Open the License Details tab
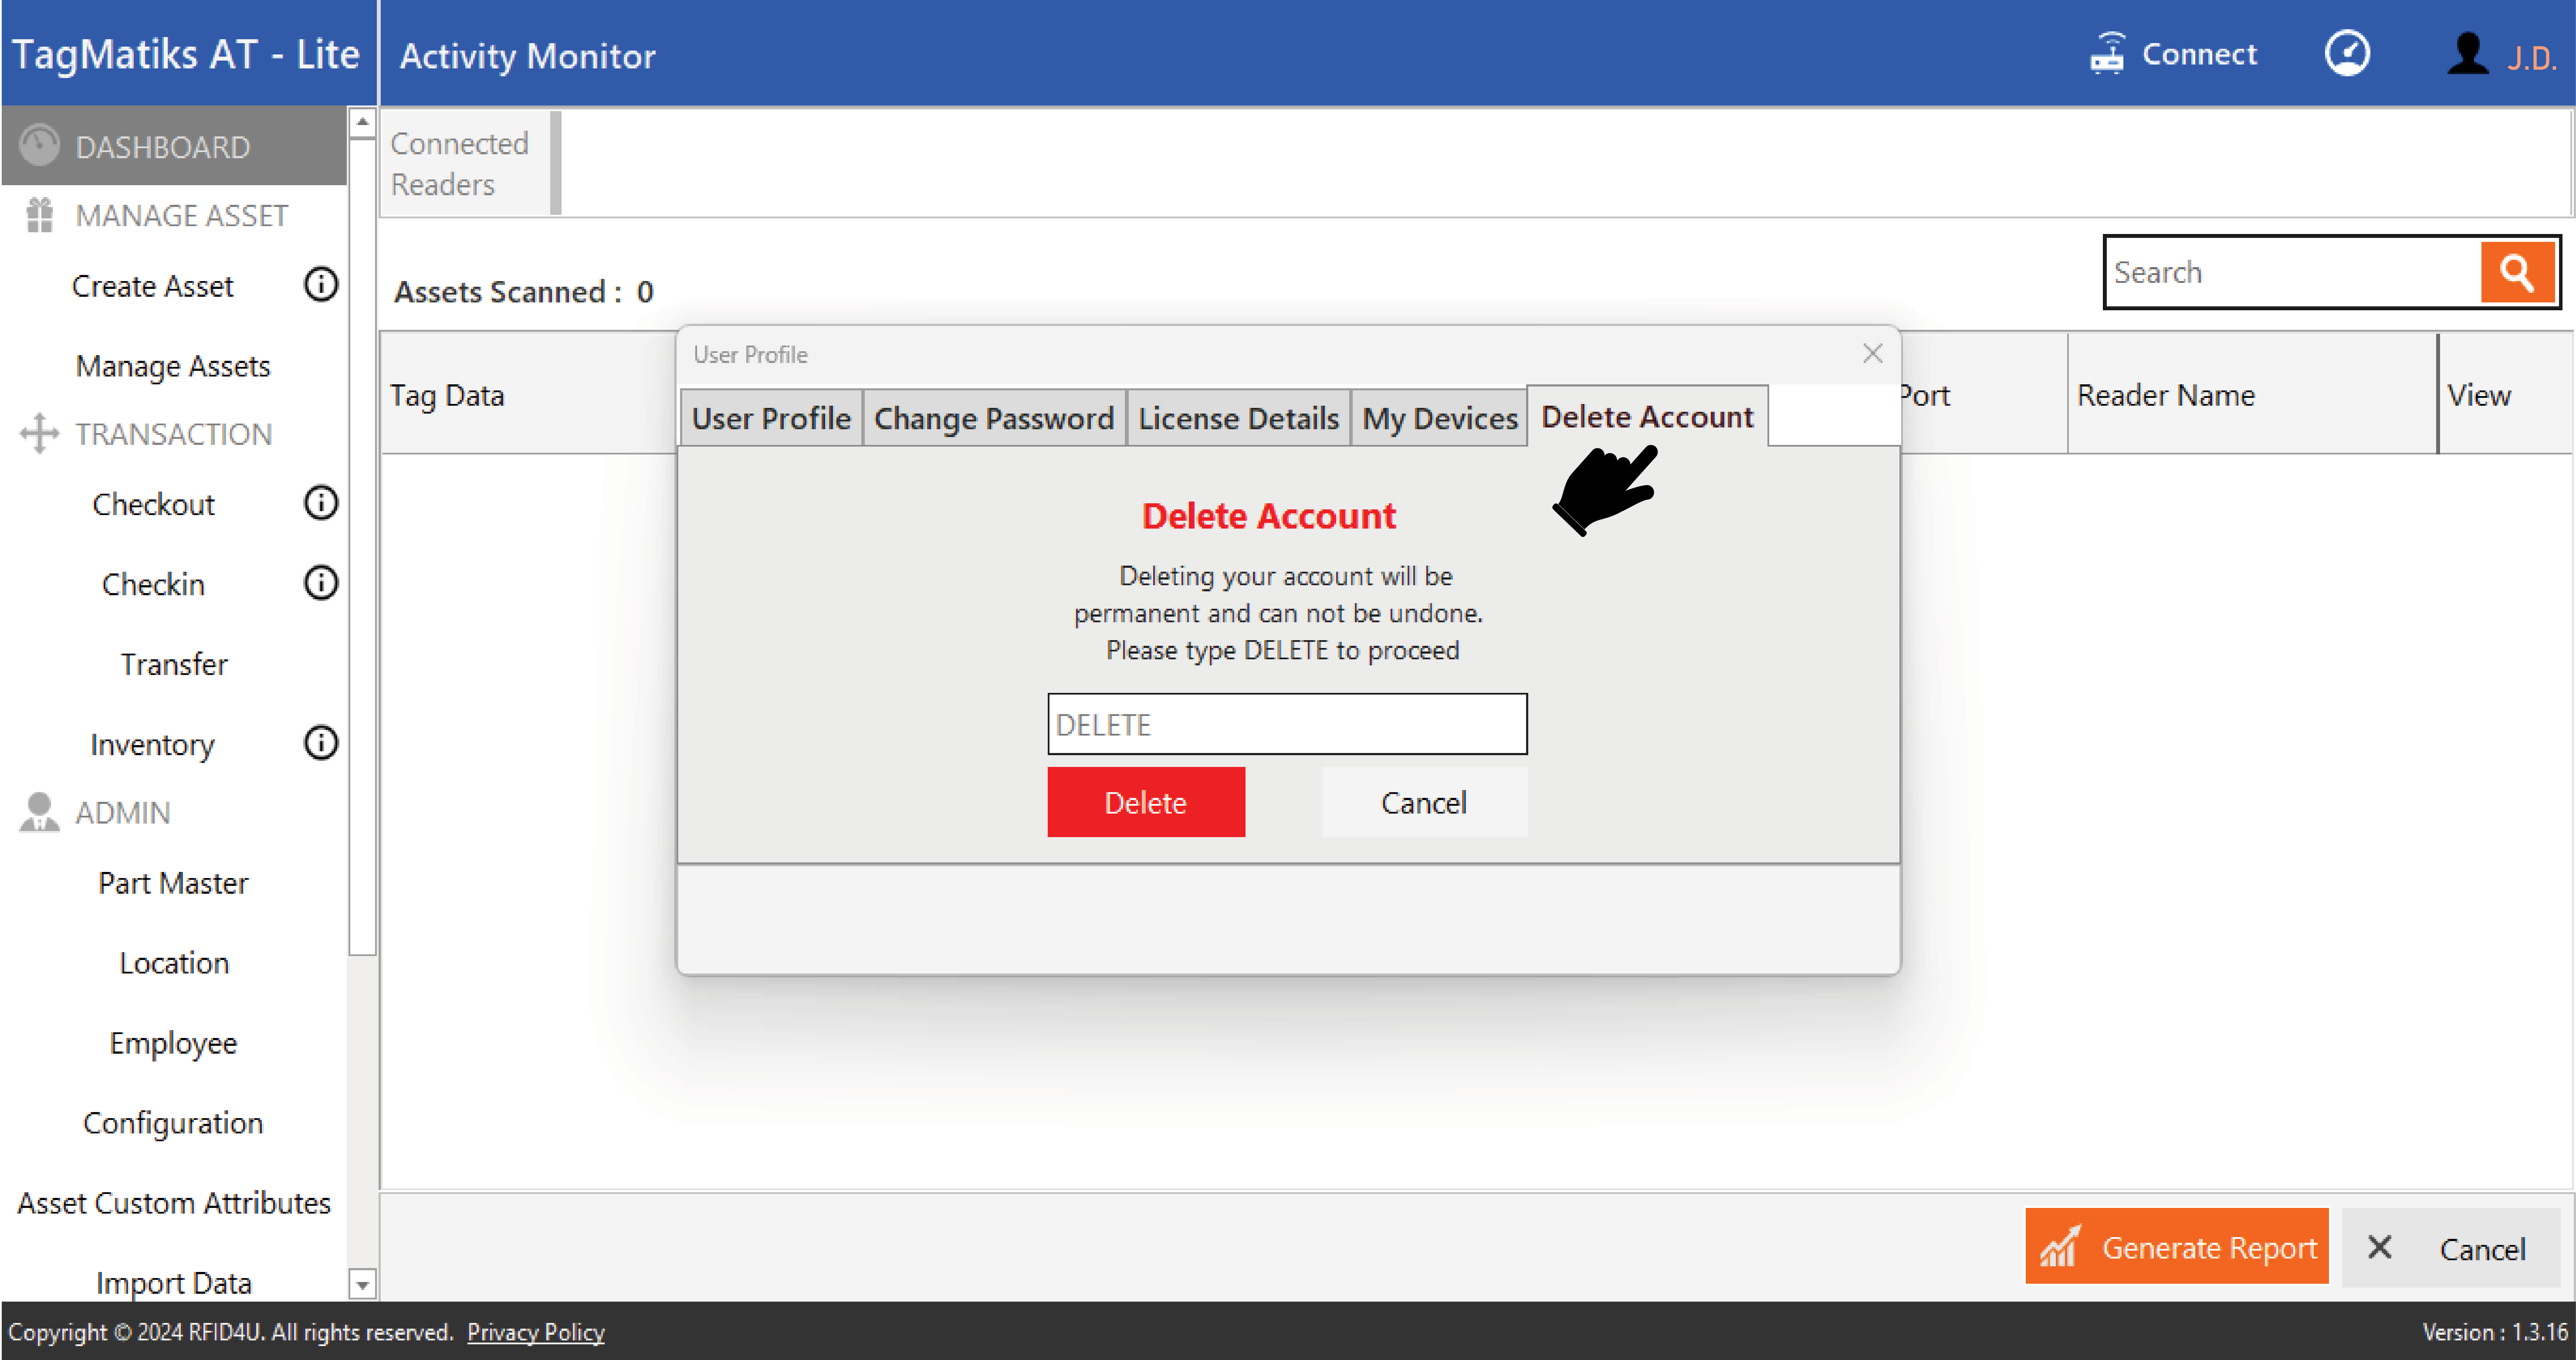The width and height of the screenshot is (2576, 1360). 1238,418
